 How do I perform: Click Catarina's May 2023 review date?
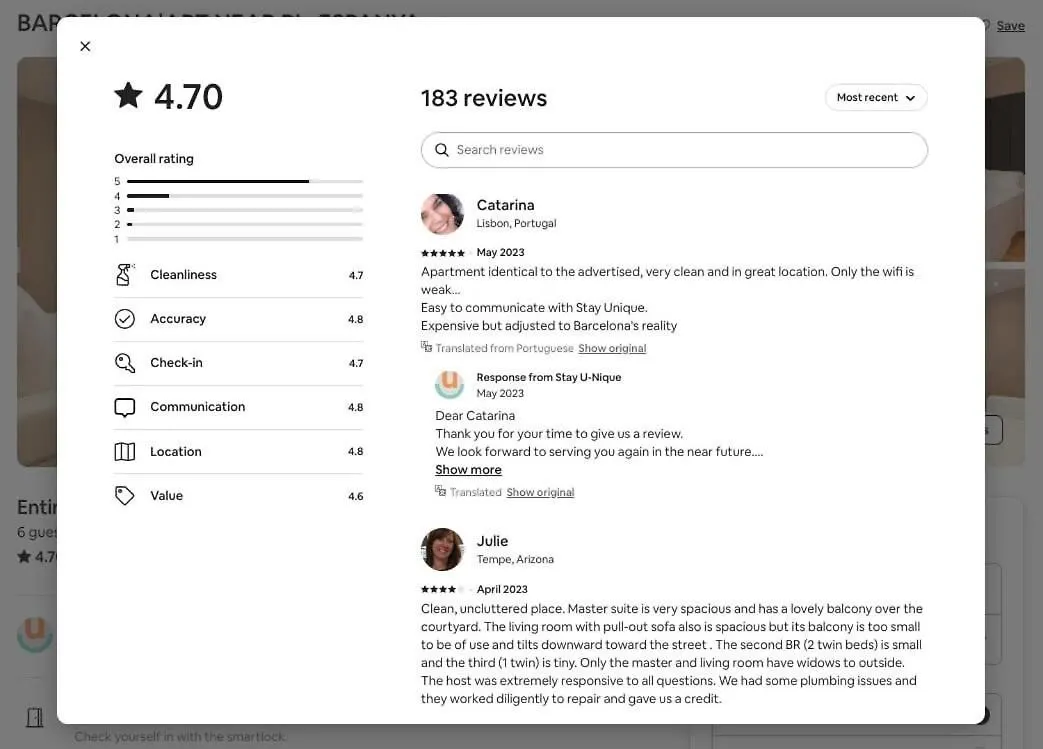pyautogui.click(x=500, y=253)
